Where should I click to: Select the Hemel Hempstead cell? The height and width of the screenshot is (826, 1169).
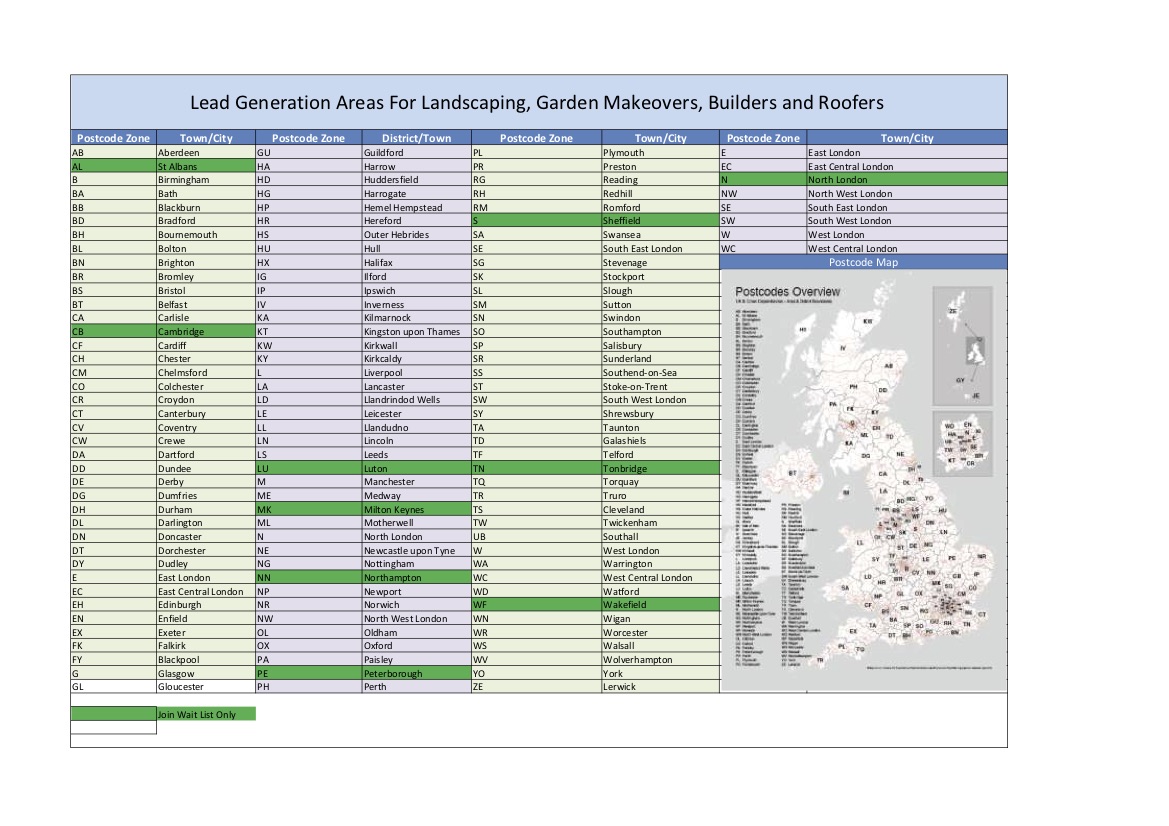(416, 207)
